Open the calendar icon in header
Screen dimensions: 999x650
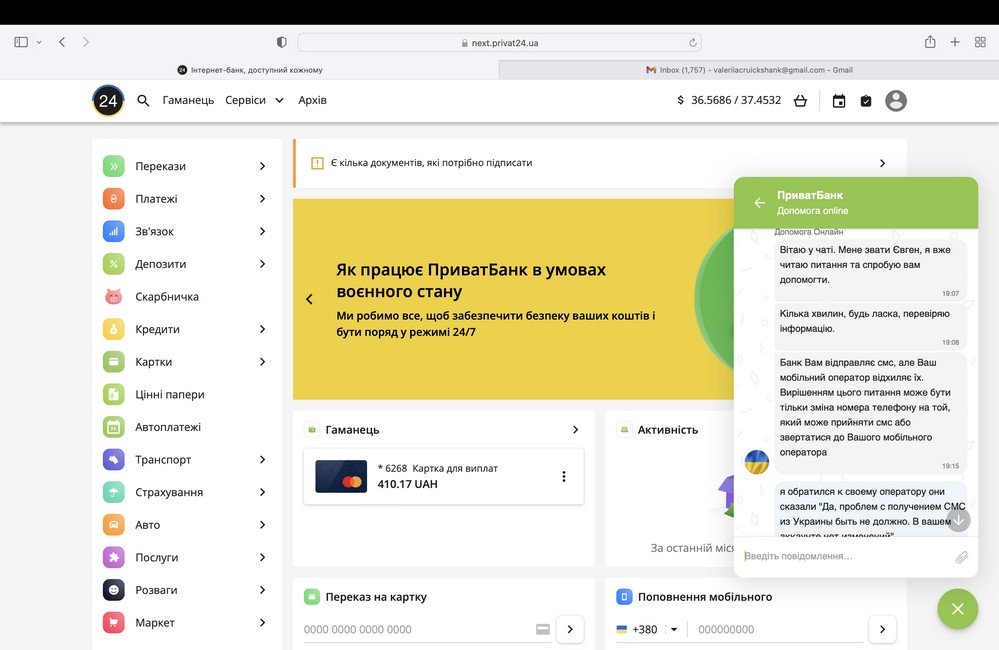(839, 101)
